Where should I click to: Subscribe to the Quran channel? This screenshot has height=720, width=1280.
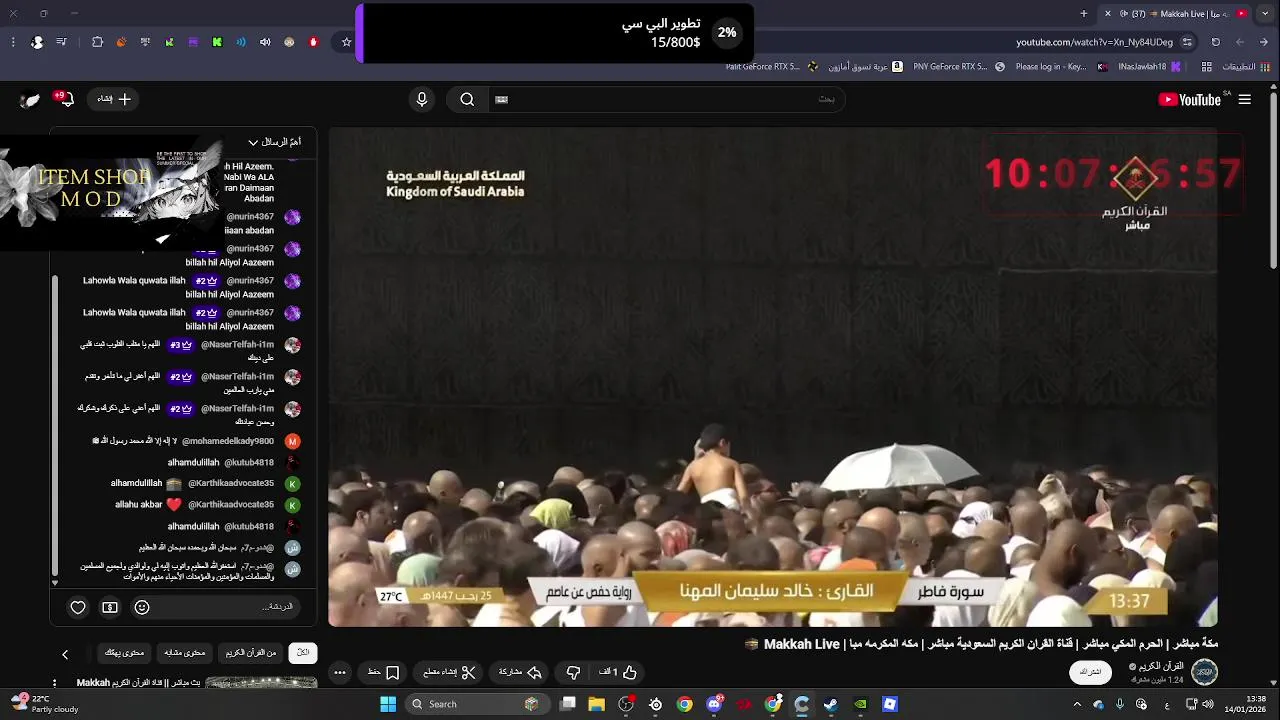click(x=1091, y=672)
